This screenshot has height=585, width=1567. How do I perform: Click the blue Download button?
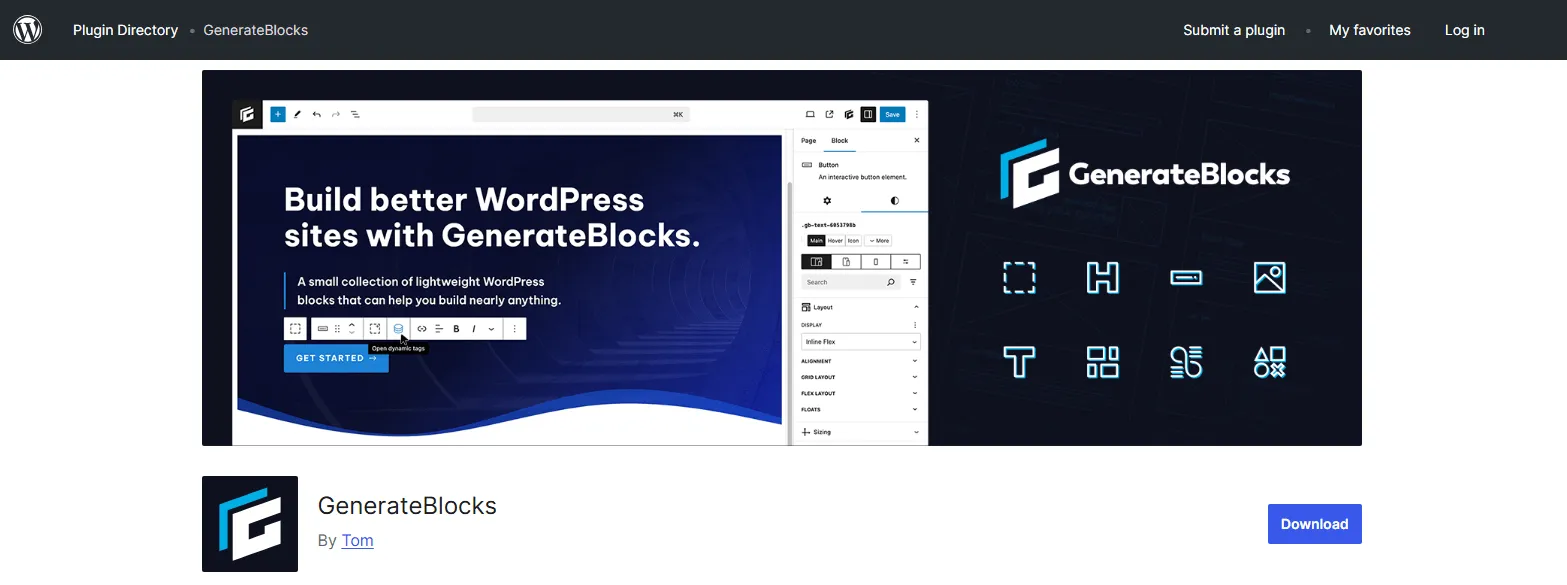(x=1314, y=524)
